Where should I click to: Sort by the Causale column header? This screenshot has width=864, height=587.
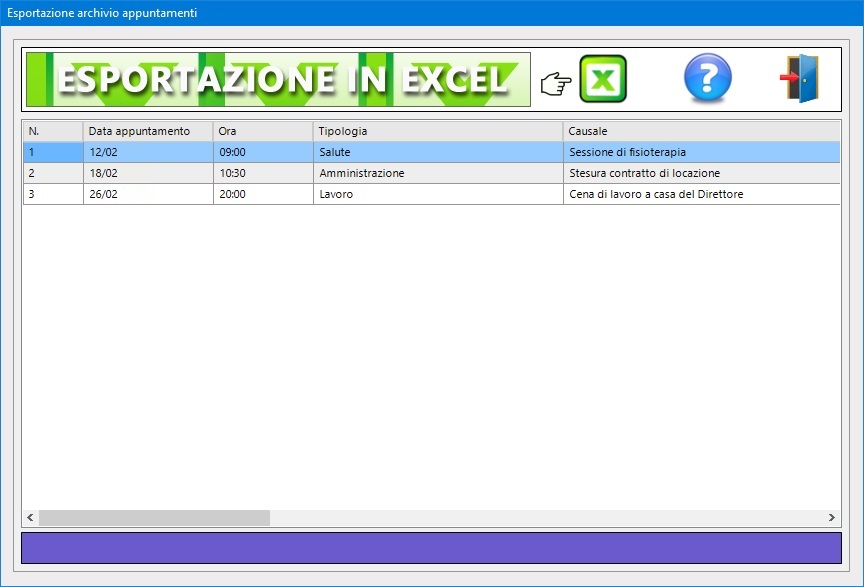click(x=702, y=131)
